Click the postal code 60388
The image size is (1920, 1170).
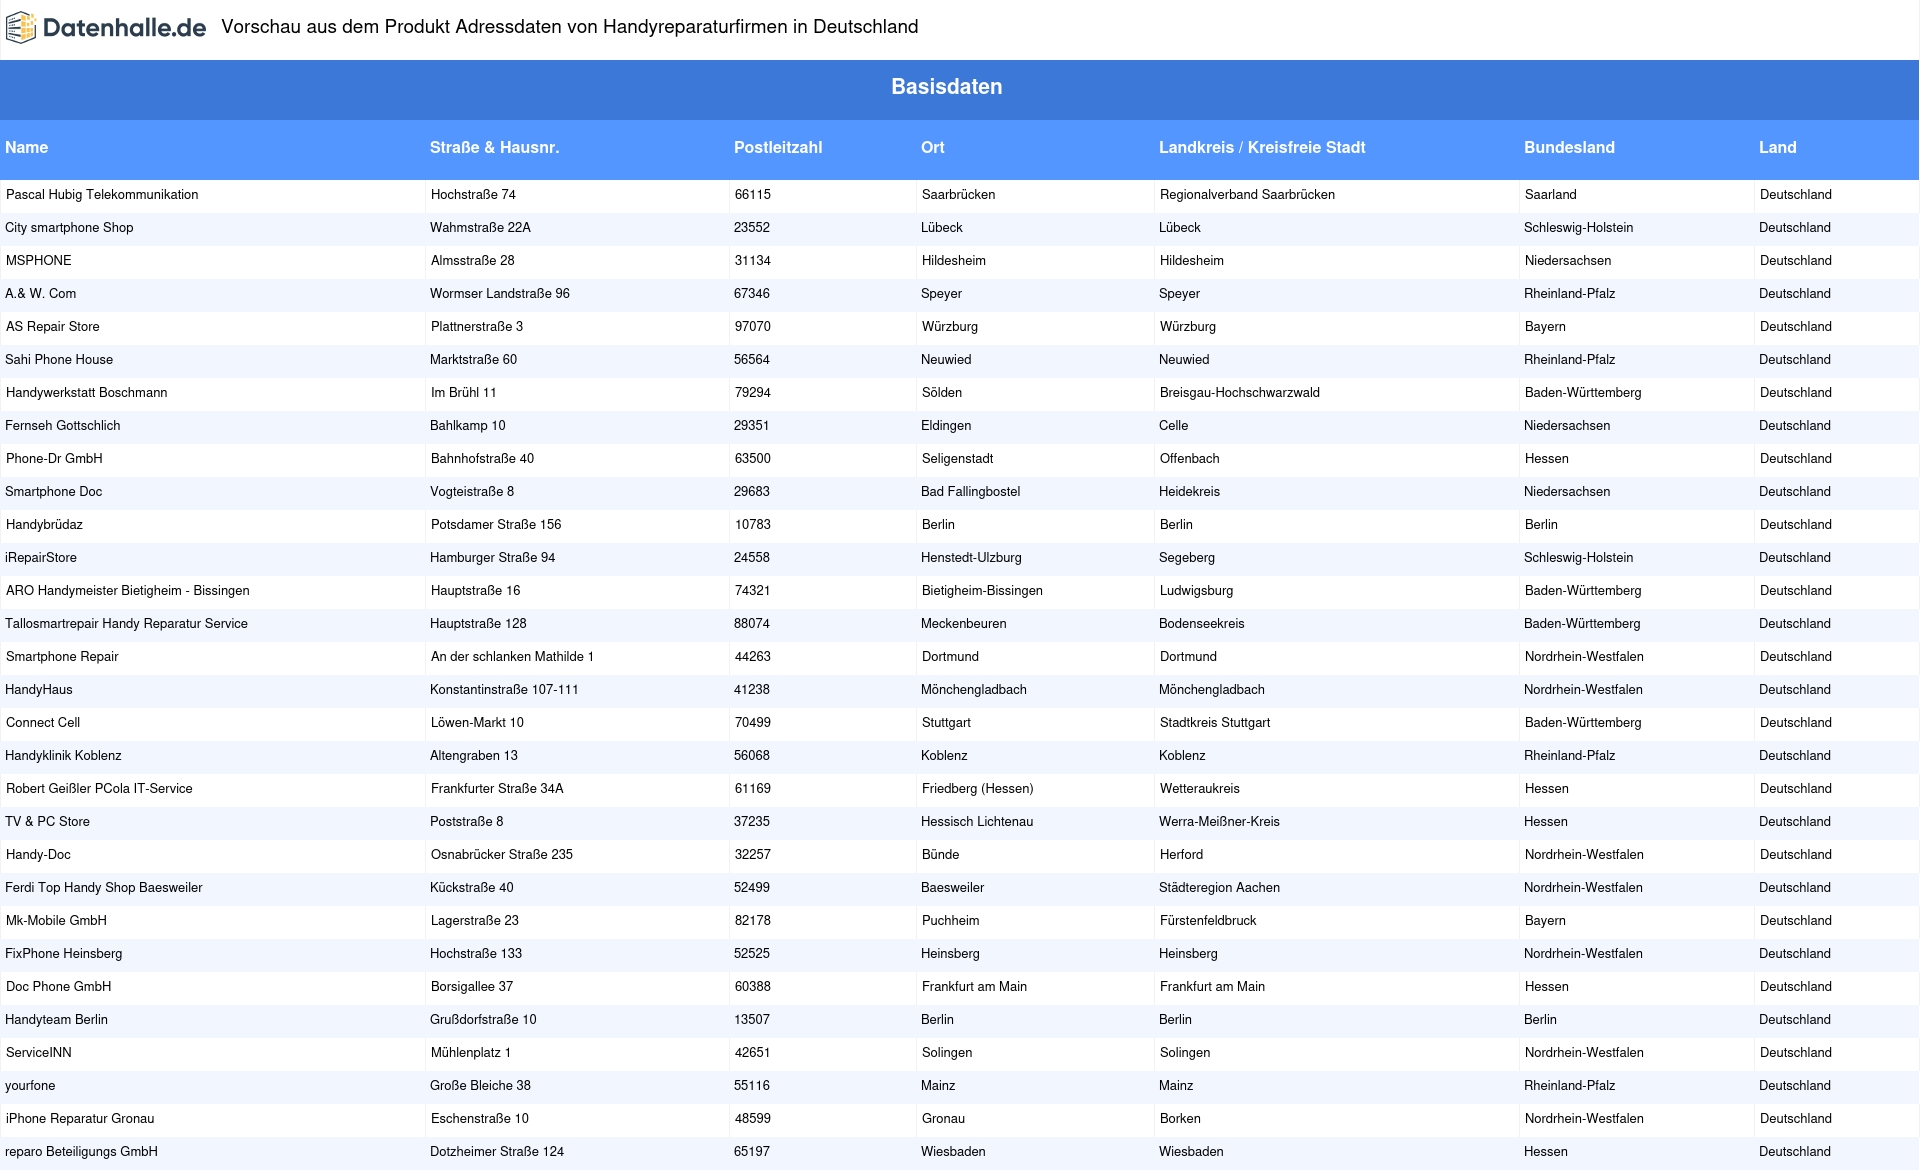[x=753, y=987]
